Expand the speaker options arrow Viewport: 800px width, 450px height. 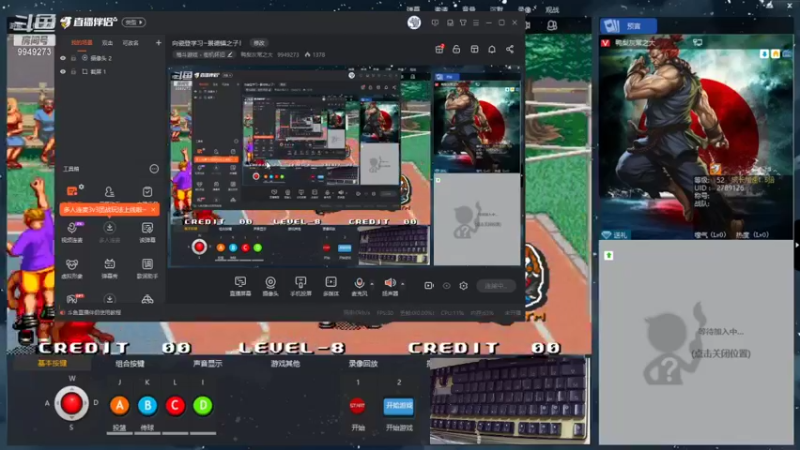pyautogui.click(x=403, y=283)
